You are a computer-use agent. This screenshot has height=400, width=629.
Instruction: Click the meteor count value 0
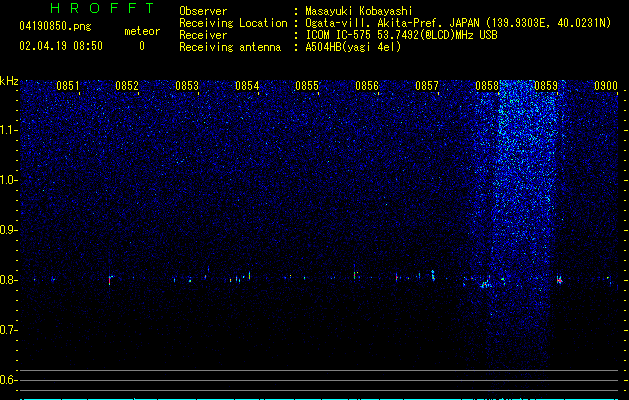click(142, 46)
